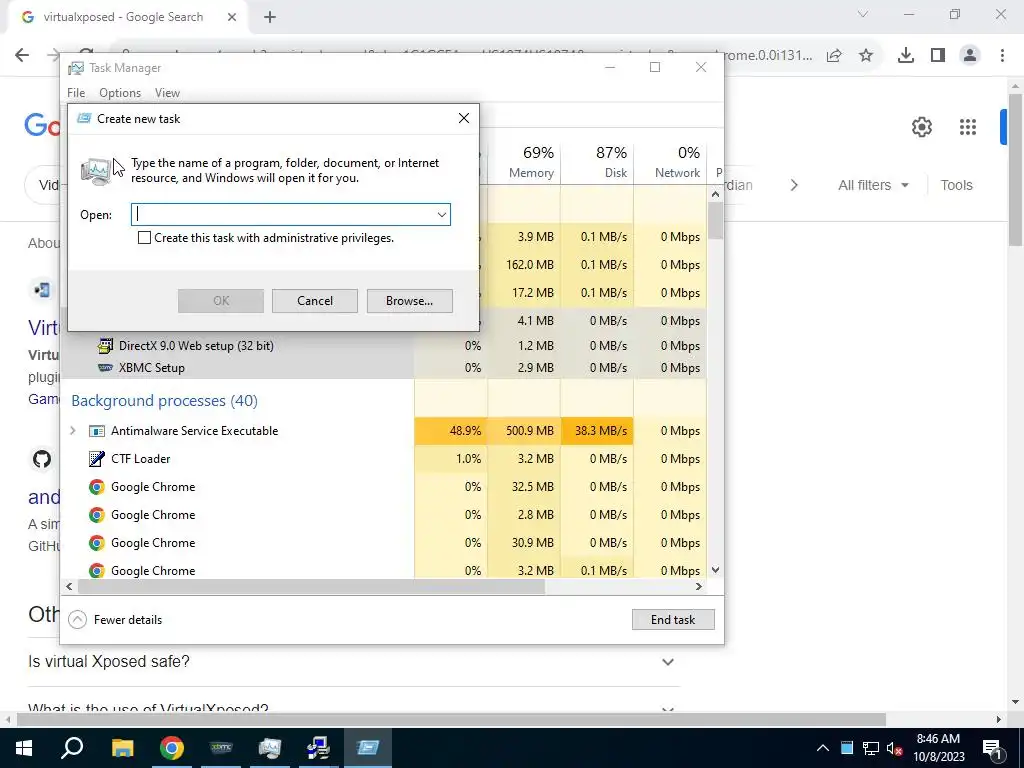This screenshot has height=768, width=1024.
Task: Select the Antimalware Service Executable icon
Action: [97, 431]
